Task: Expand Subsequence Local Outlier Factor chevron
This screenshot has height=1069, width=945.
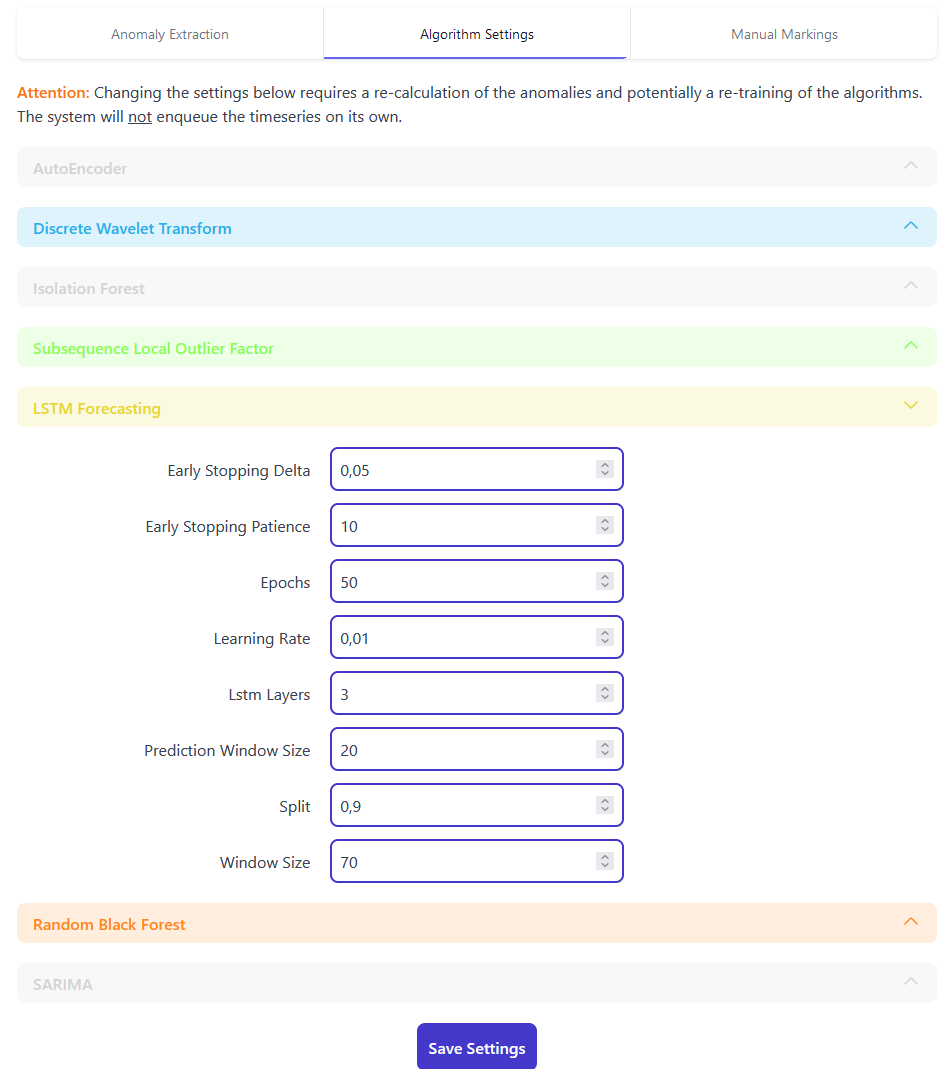Action: 910,346
